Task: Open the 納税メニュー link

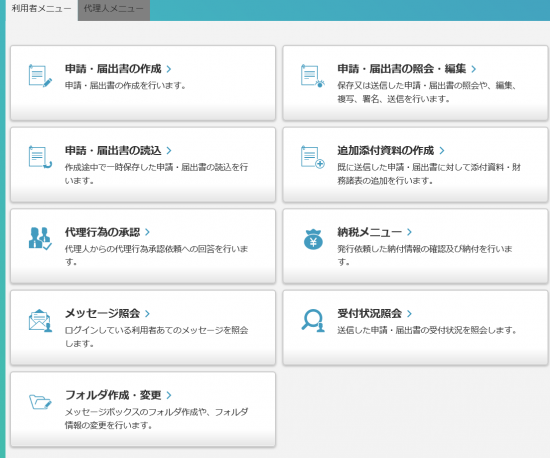Action: coord(369,232)
